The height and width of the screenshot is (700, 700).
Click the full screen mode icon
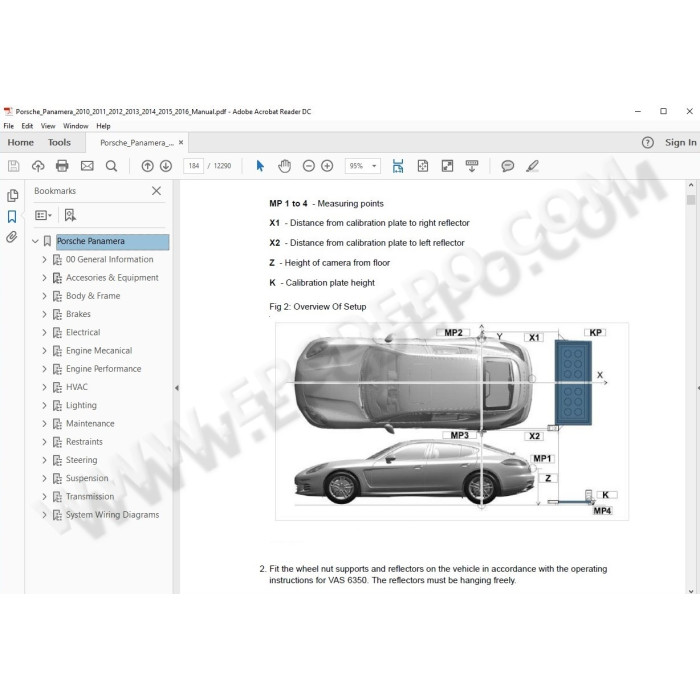click(447, 166)
